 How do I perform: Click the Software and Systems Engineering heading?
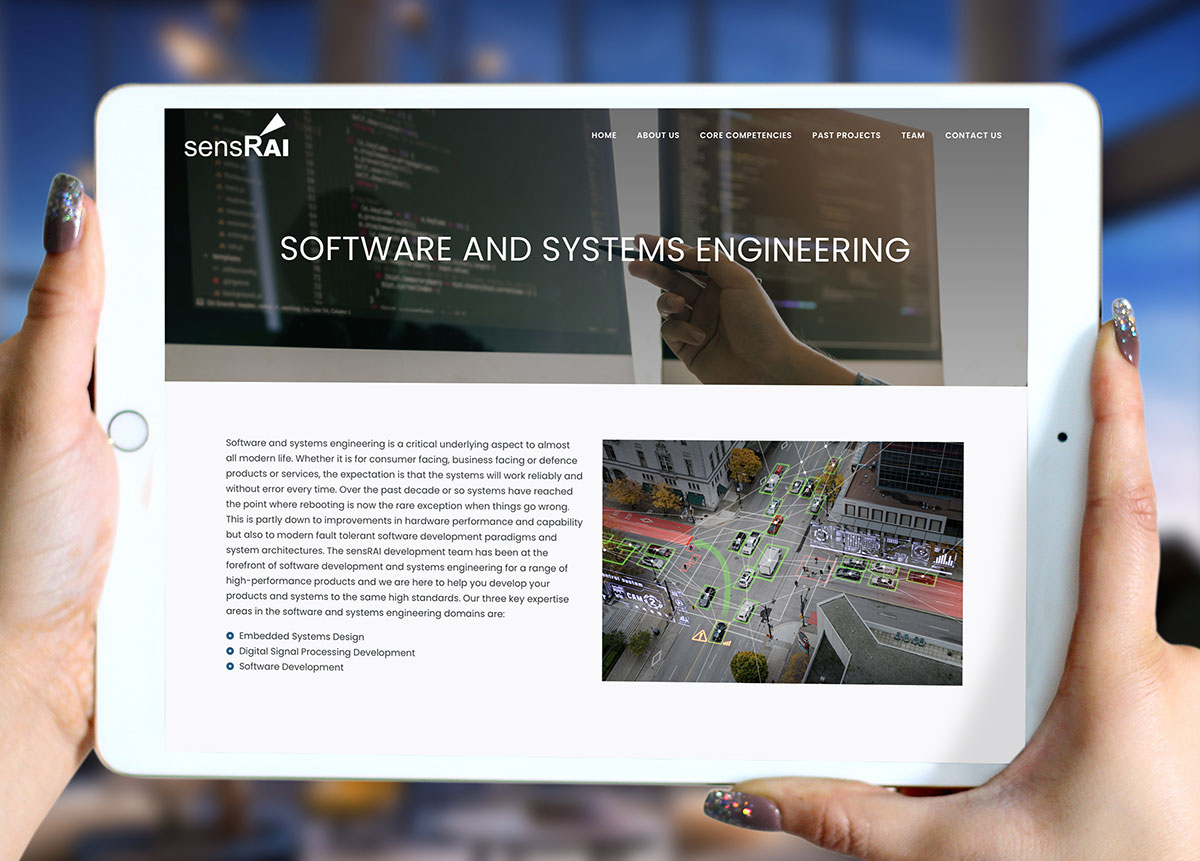[595, 249]
